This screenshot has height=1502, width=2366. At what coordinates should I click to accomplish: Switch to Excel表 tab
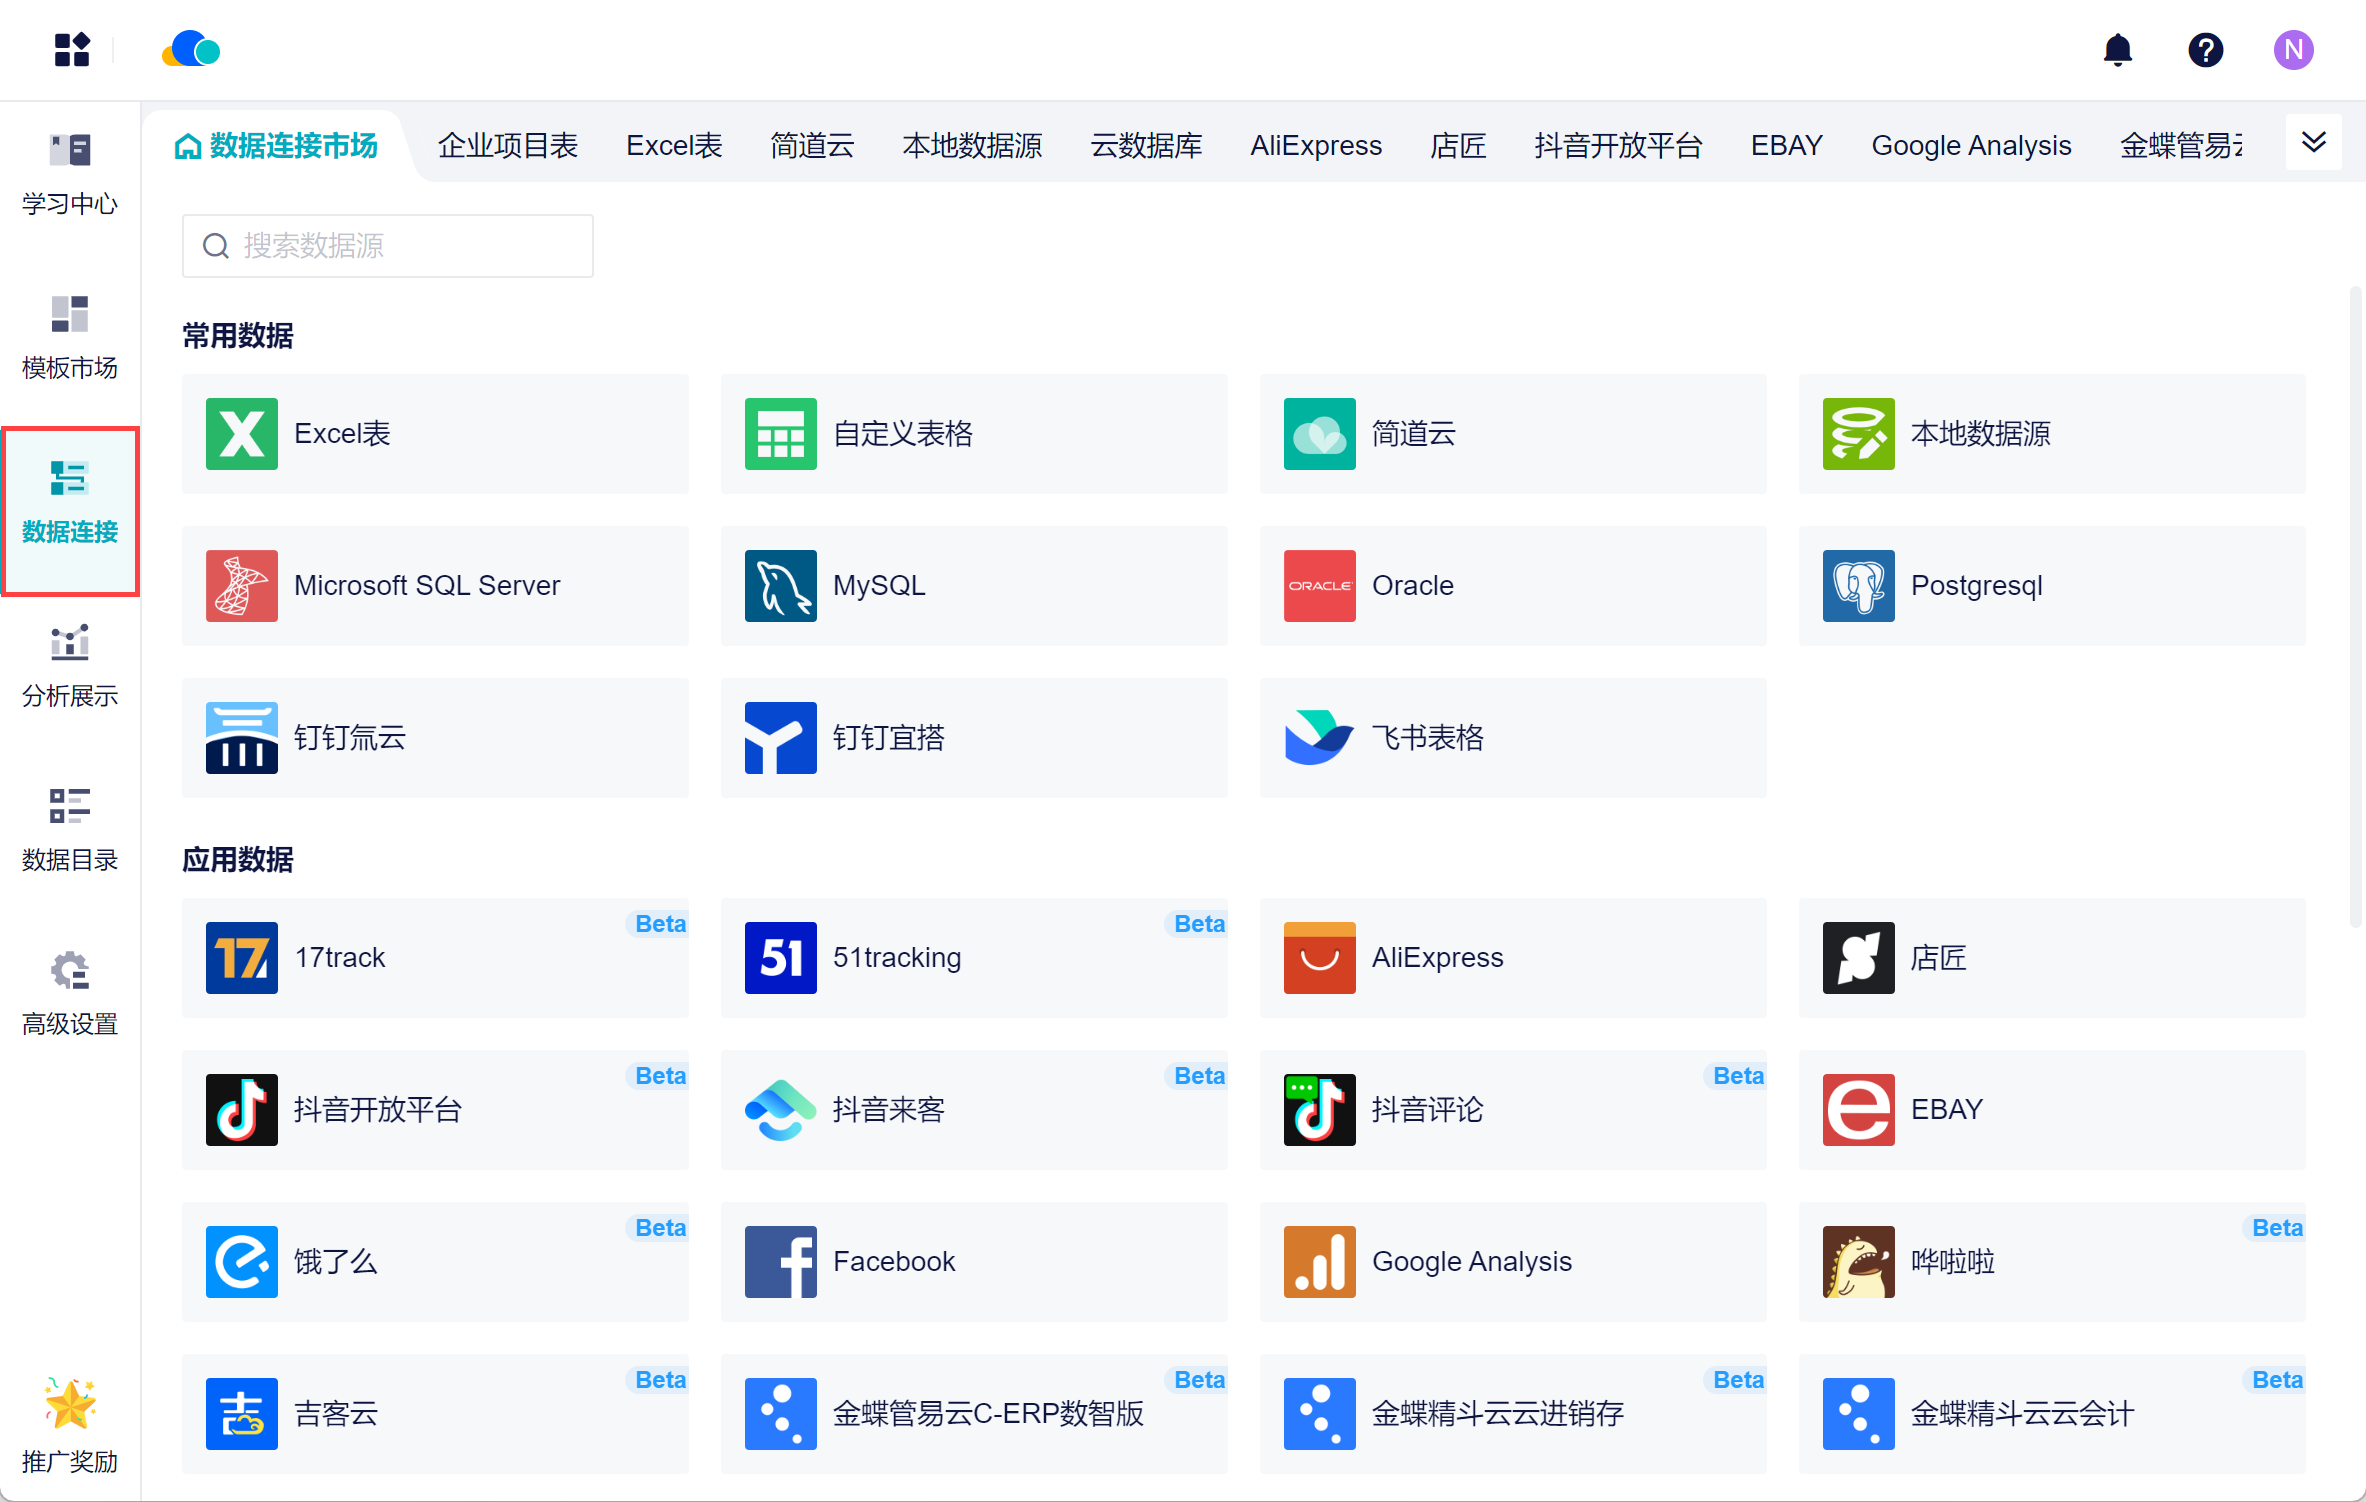(x=674, y=146)
